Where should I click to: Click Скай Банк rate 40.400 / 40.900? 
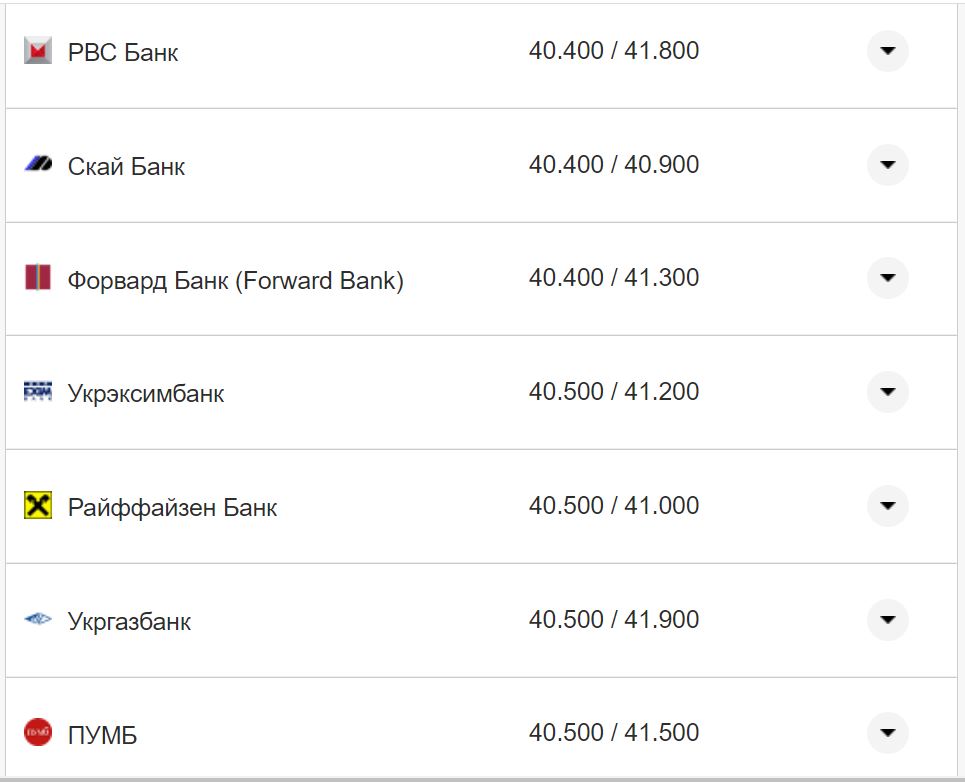point(614,164)
